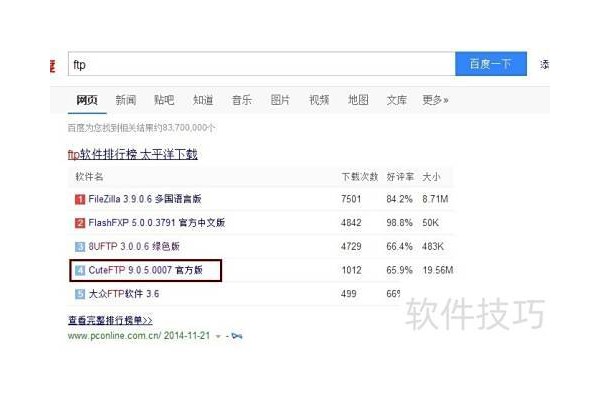Open 大众FTP软件 3.6 link

(124, 294)
